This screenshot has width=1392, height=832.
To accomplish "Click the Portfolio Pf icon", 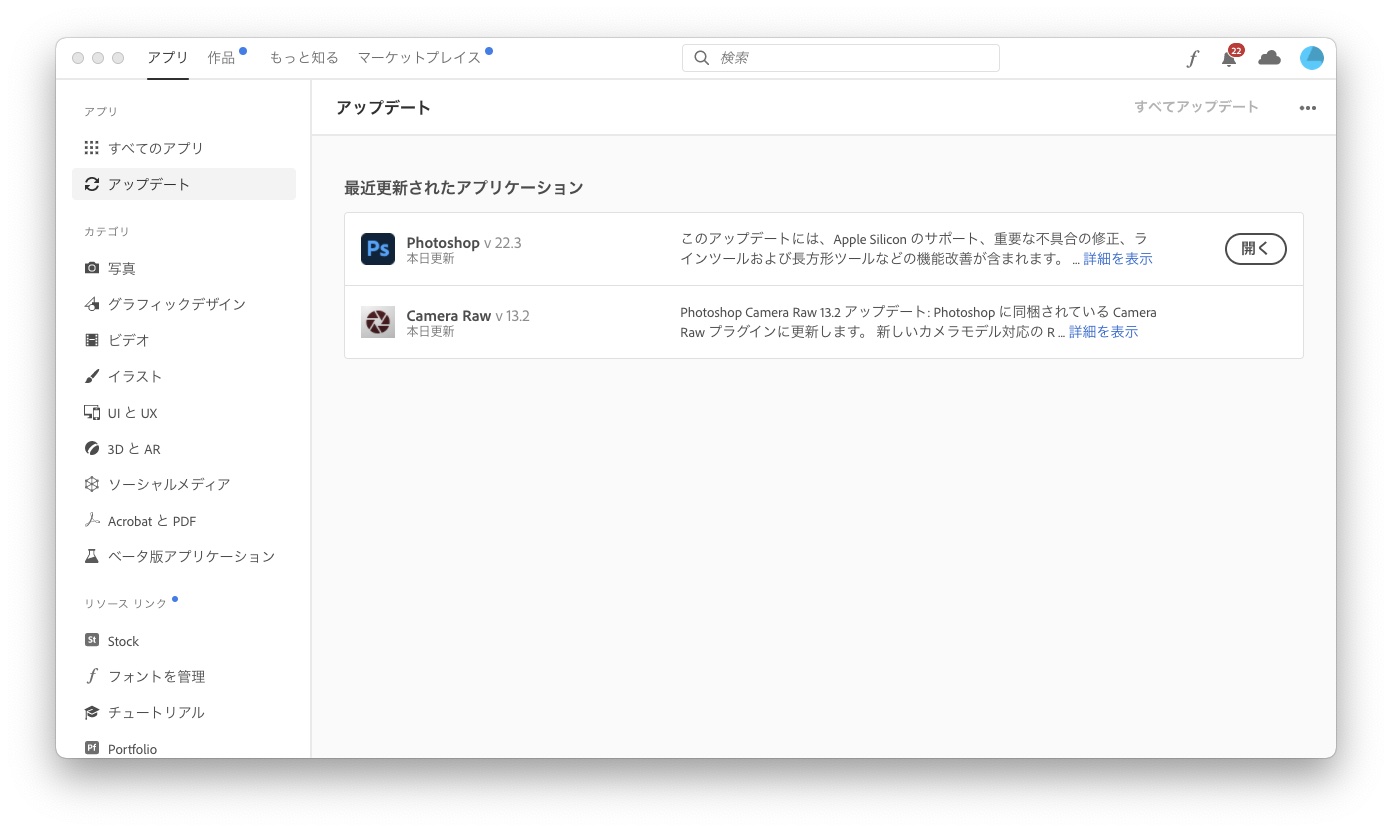I will pyautogui.click(x=92, y=748).
